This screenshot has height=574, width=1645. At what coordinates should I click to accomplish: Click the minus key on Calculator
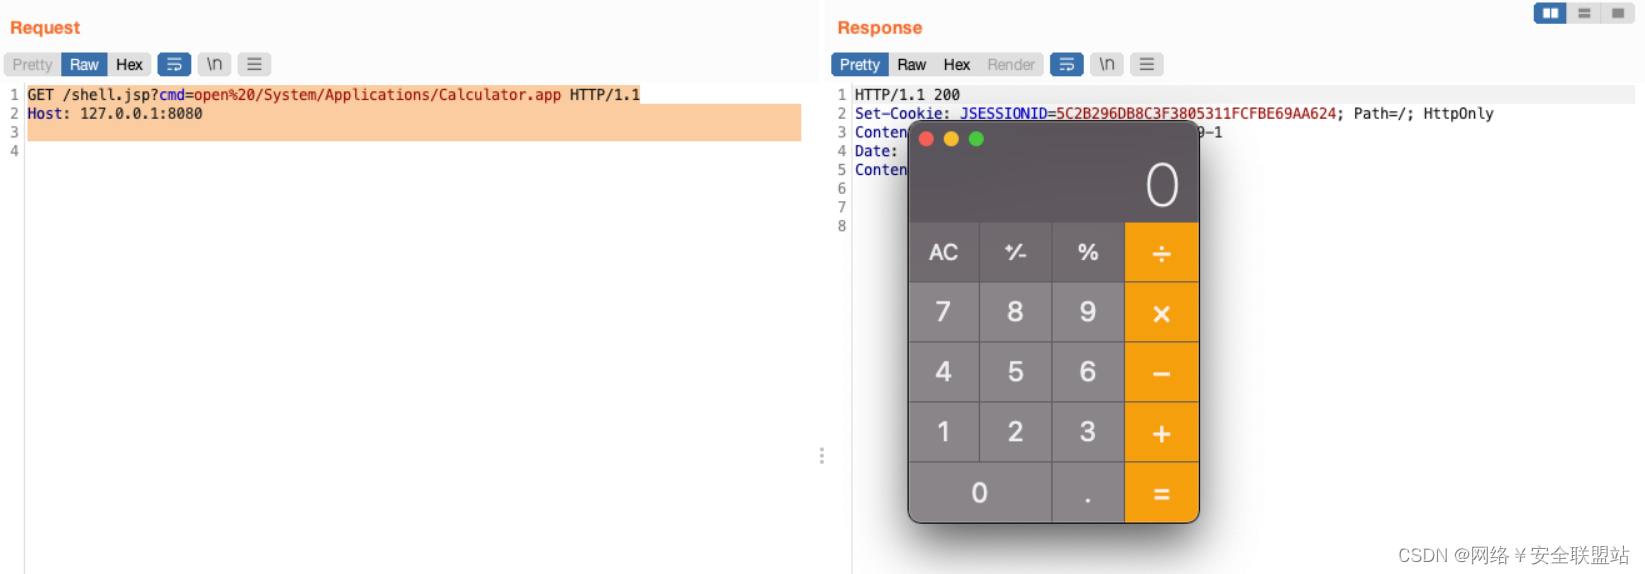point(1161,373)
